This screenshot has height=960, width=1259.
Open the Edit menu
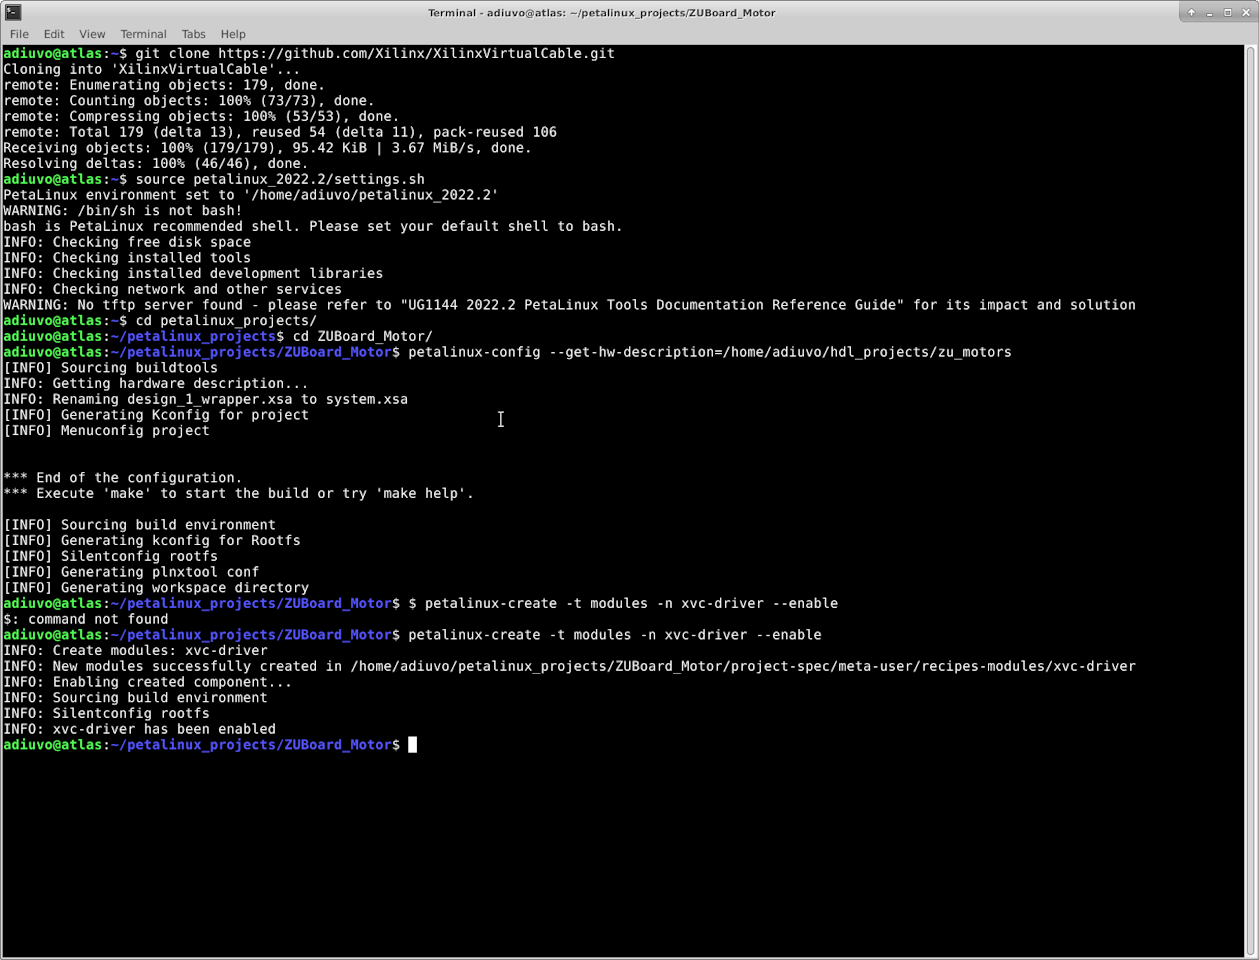pos(54,34)
